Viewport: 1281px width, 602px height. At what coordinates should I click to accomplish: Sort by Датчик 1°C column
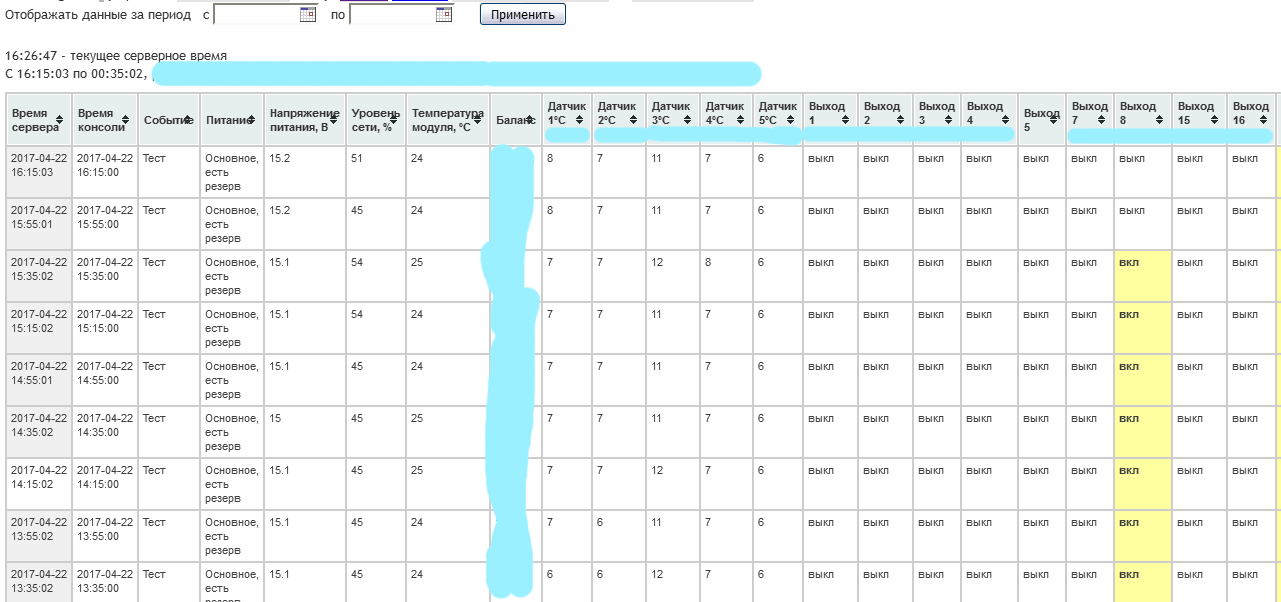(566, 113)
